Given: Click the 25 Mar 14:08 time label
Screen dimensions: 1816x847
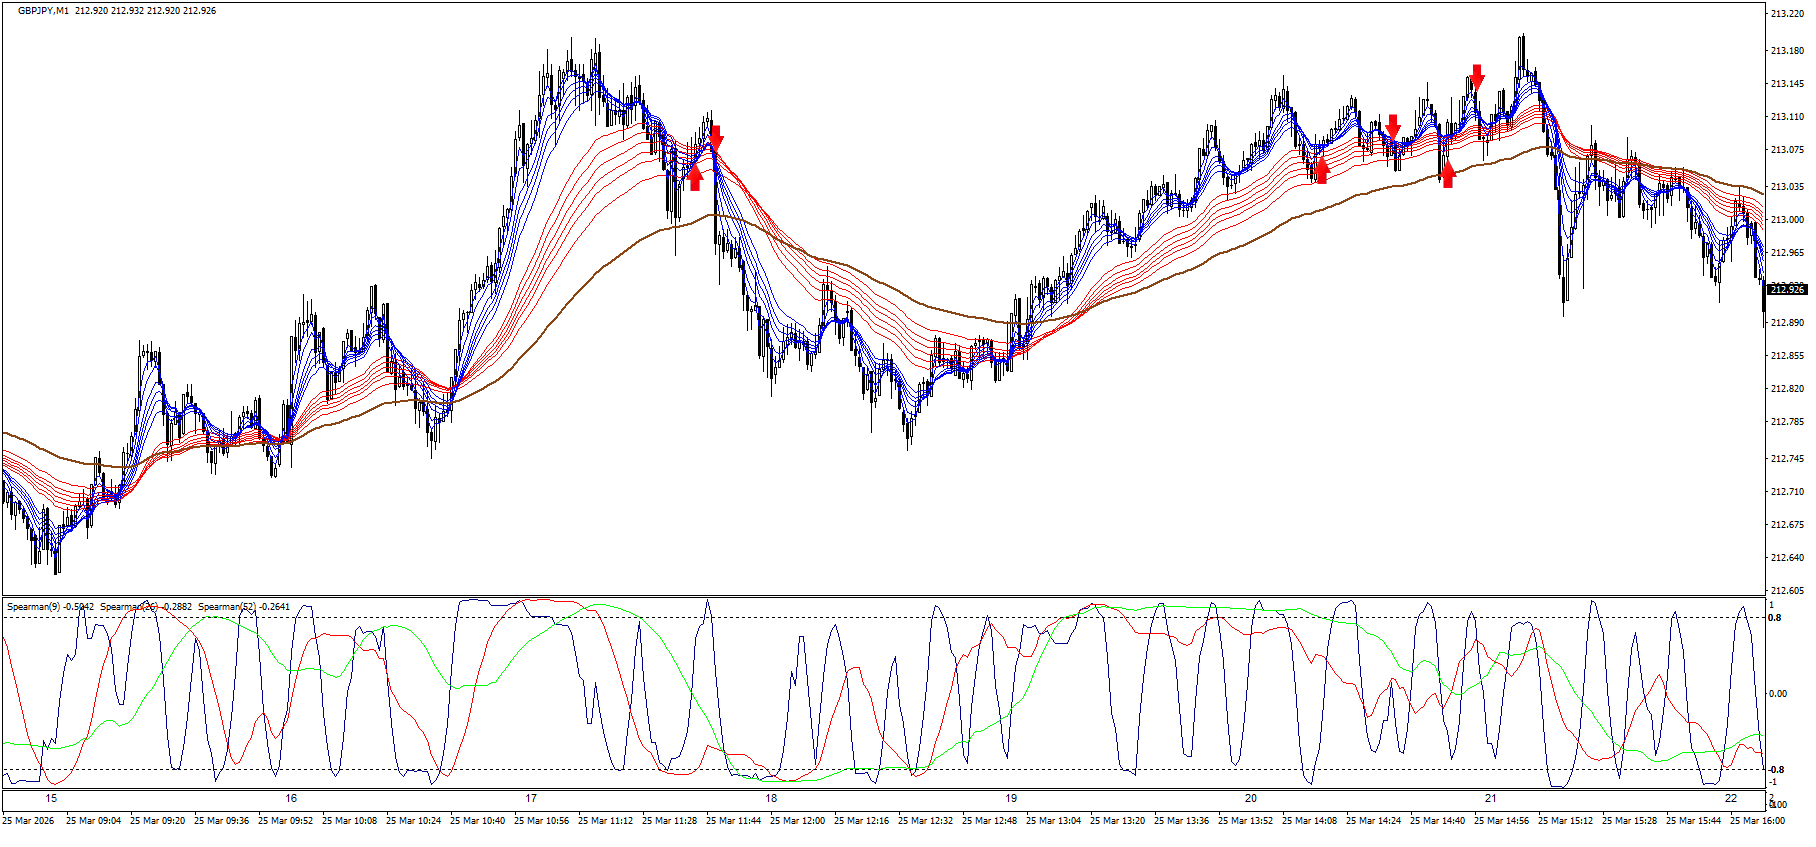Looking at the screenshot, I should pos(1310,821).
